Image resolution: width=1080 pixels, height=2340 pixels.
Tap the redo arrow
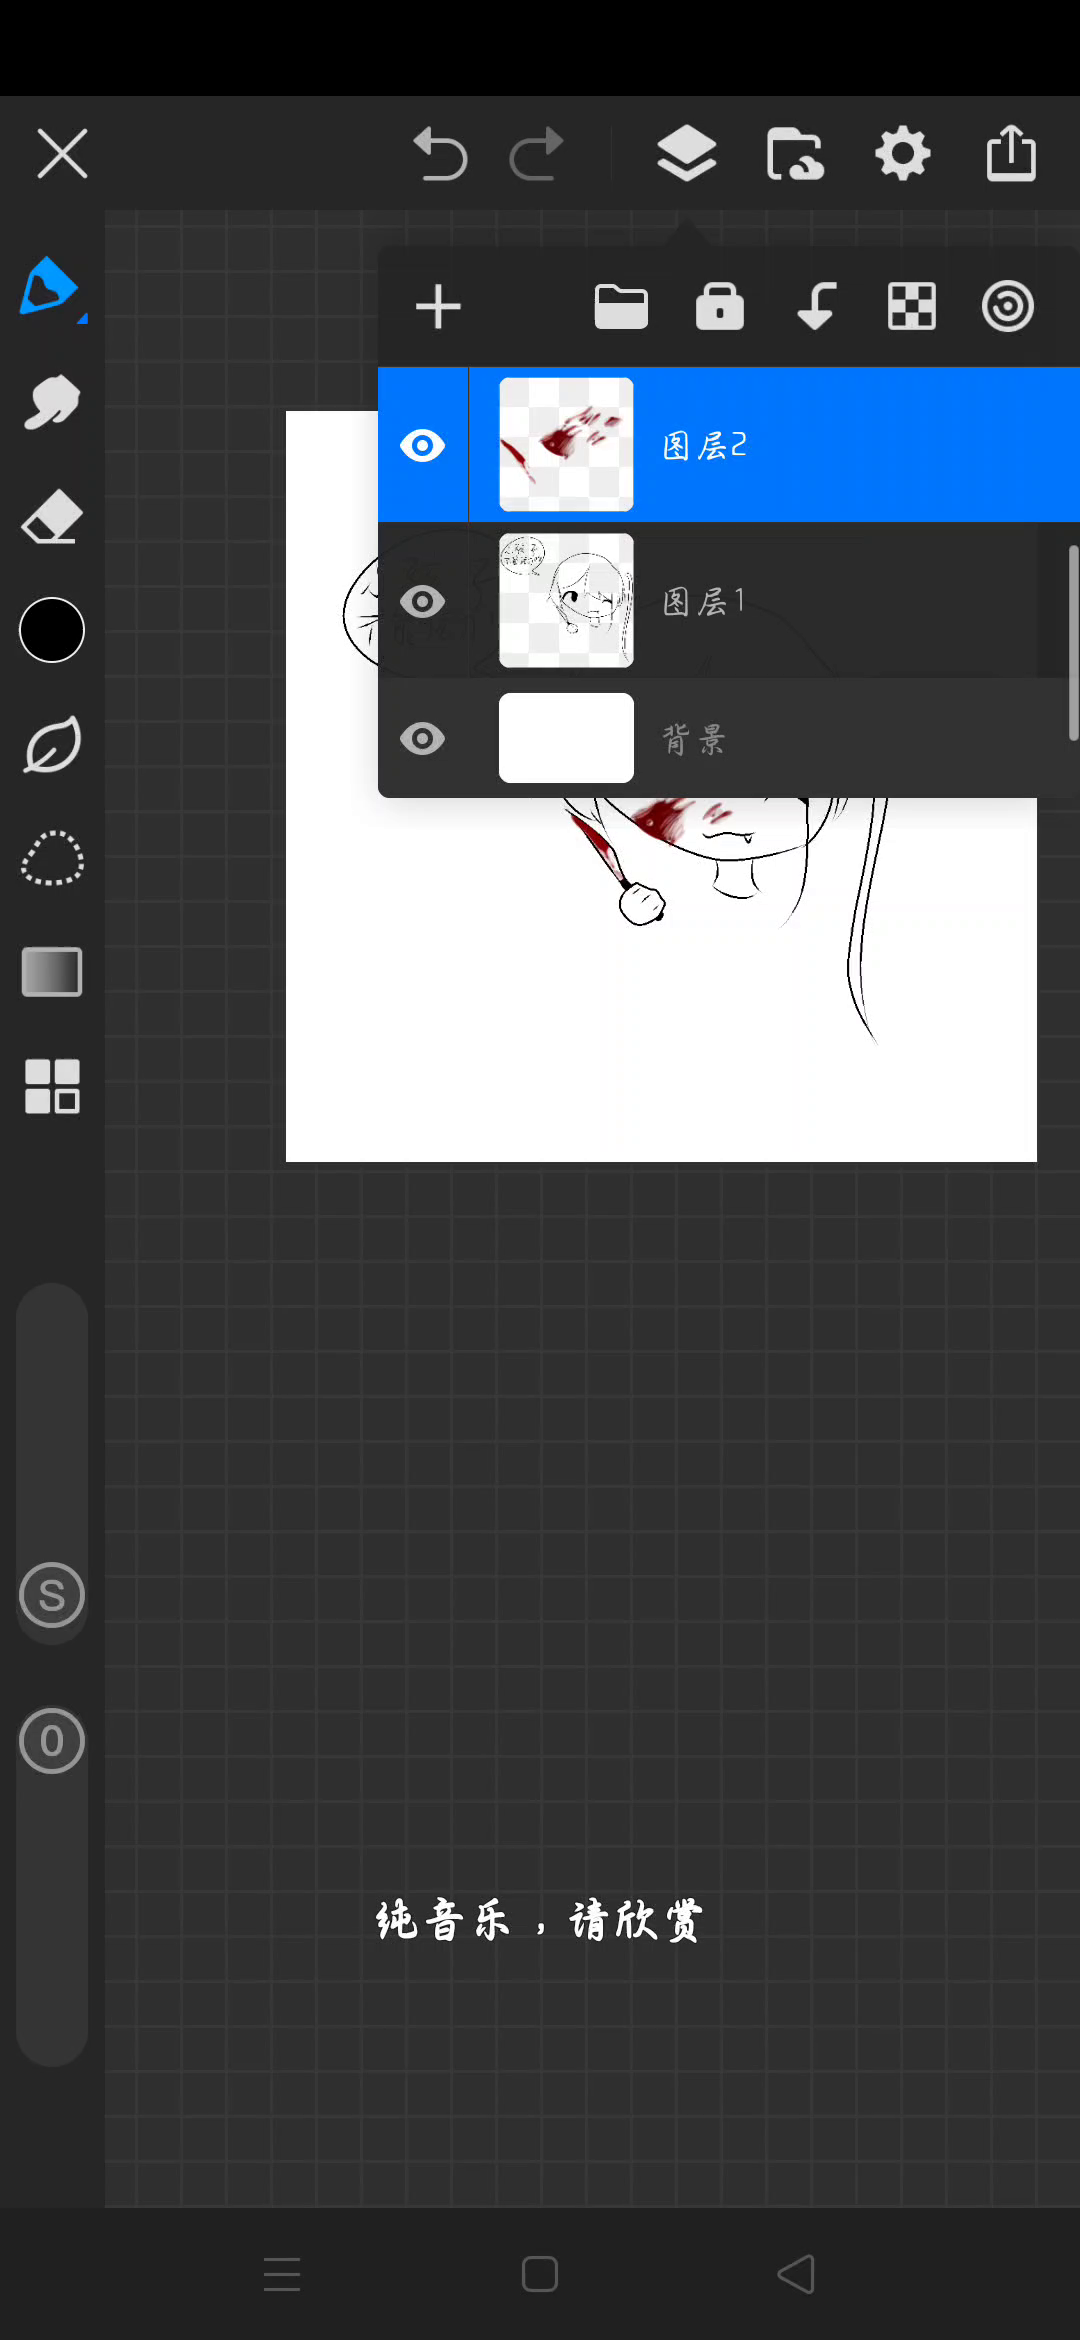pos(537,155)
